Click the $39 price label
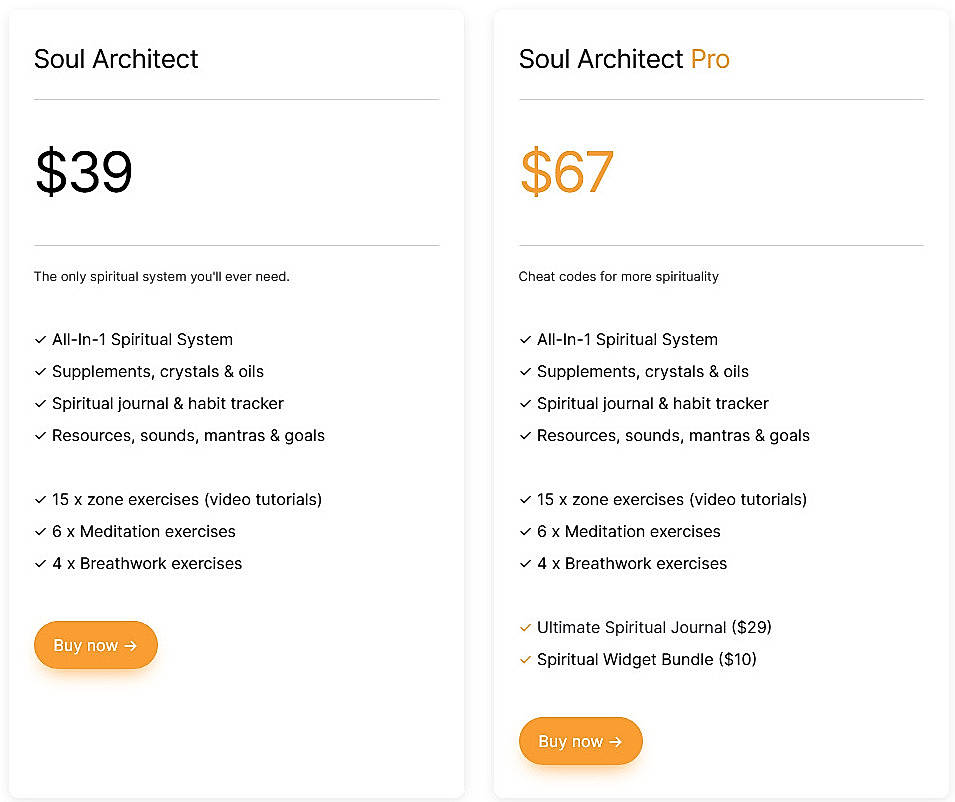Viewport: 955px width, 802px height. [x=83, y=172]
